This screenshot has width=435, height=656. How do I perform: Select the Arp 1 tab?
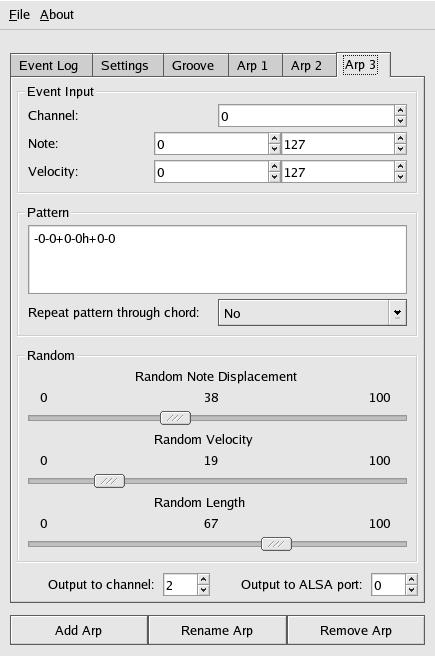252,66
